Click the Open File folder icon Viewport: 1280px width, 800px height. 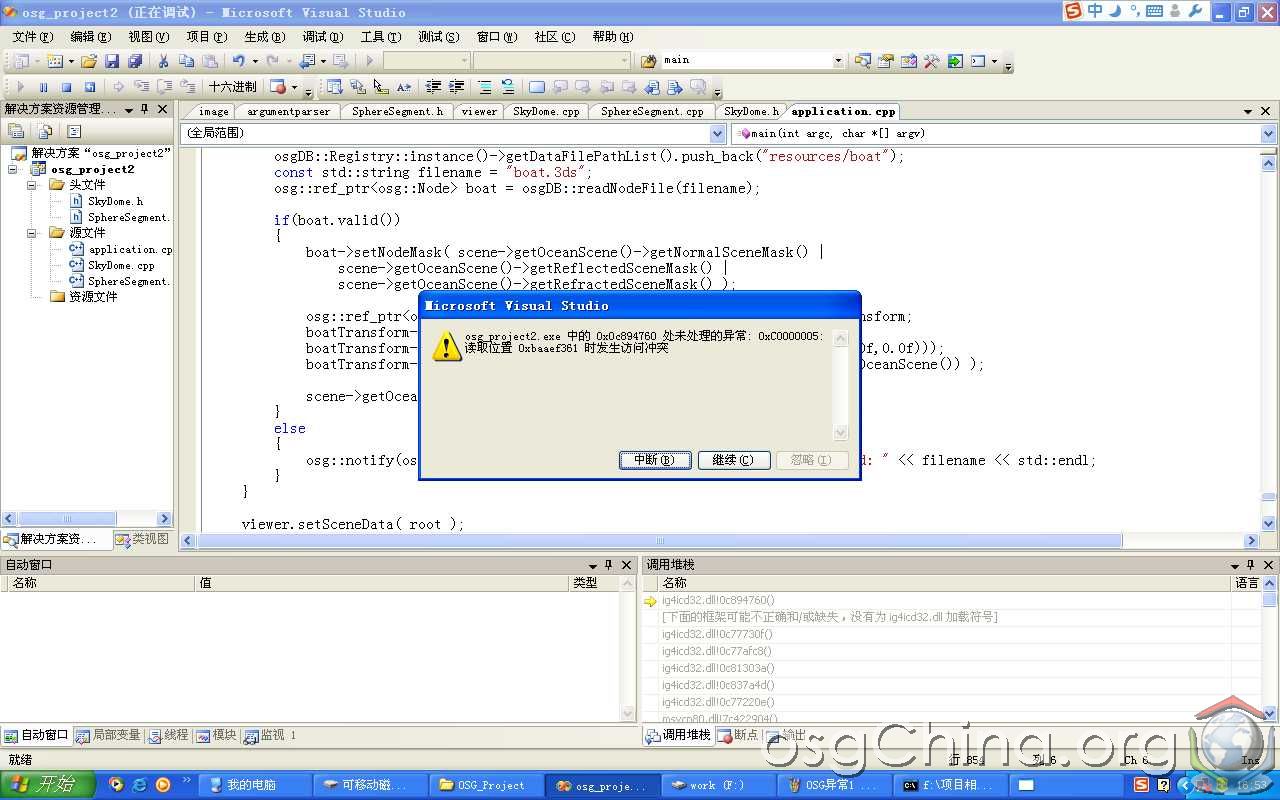click(x=88, y=61)
